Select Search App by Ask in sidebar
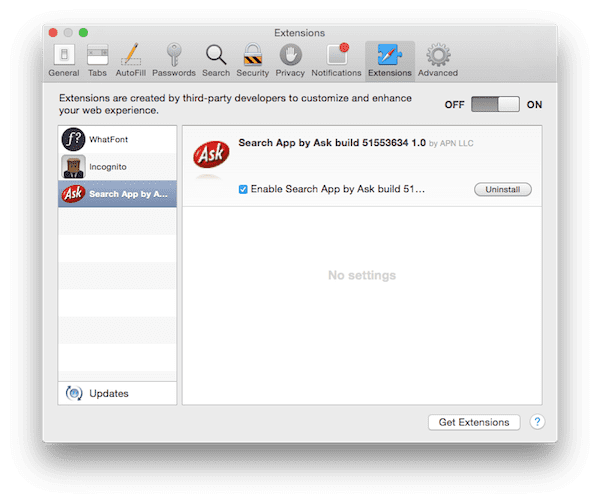 (x=117, y=193)
